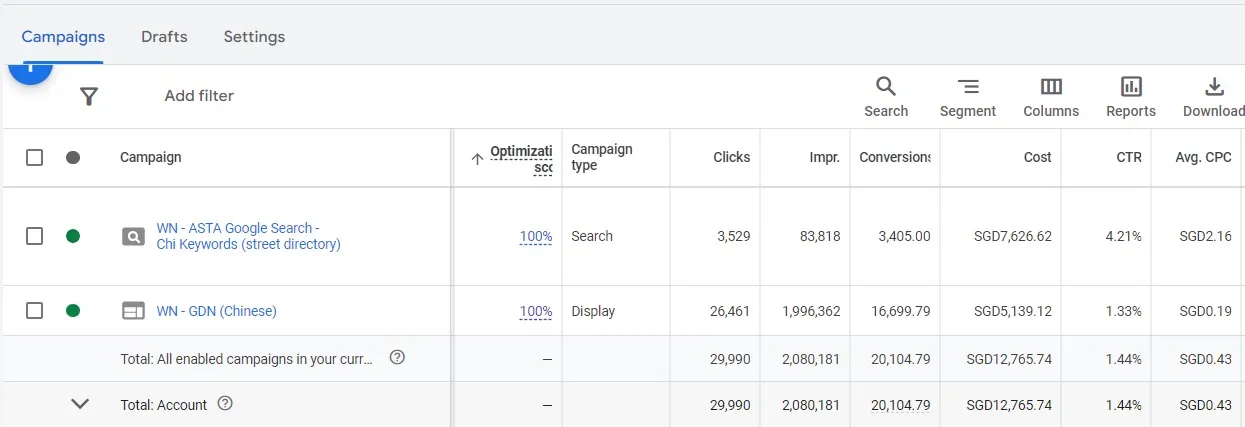This screenshot has height=427, width=1245.
Task: Check the WN - GDN (Chinese) row checkbox
Action: pos(35,311)
